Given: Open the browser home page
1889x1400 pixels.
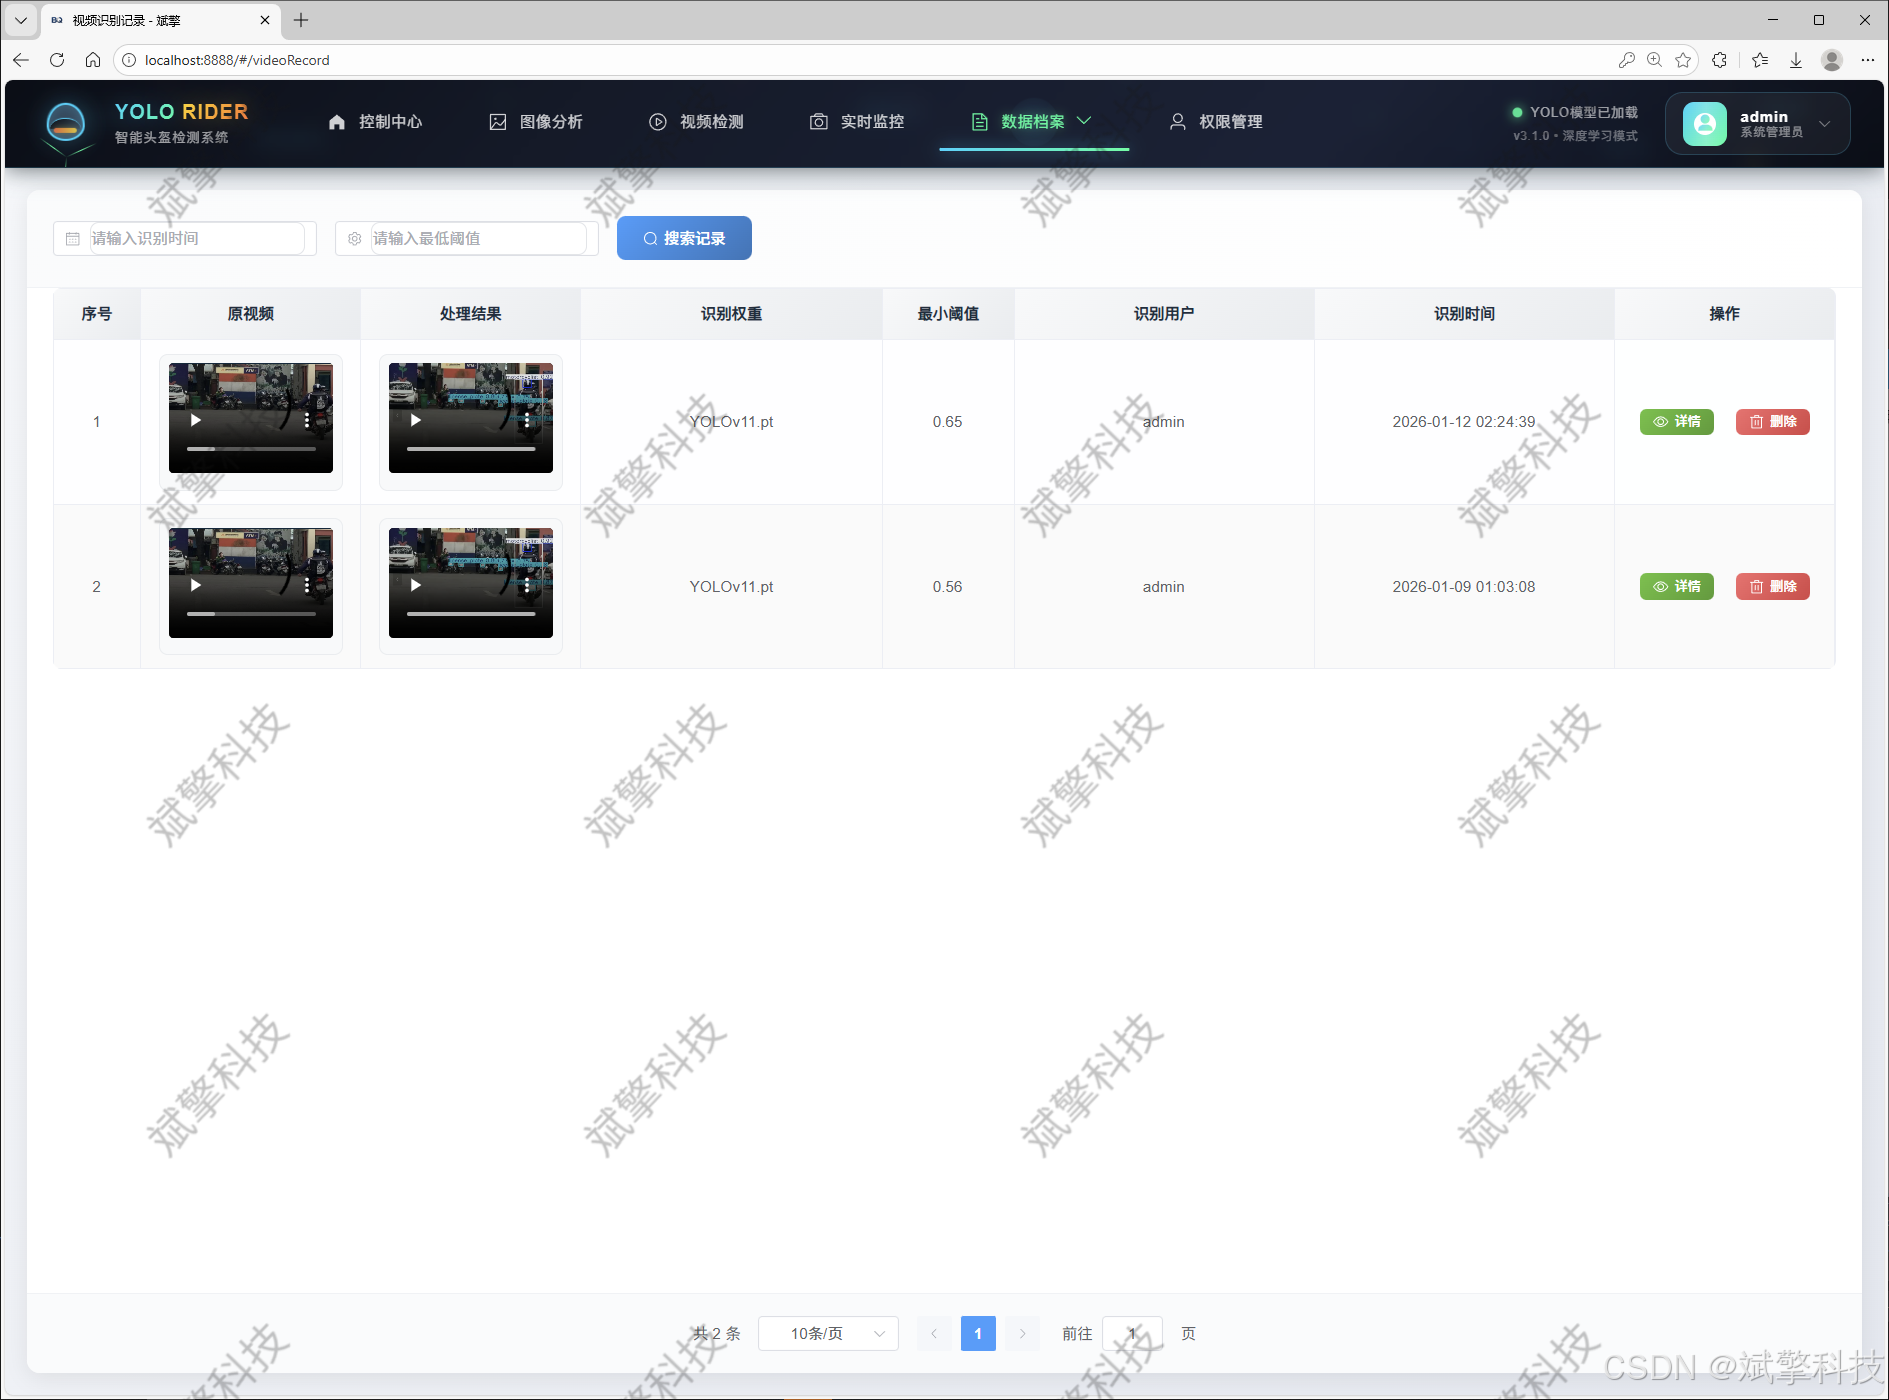Looking at the screenshot, I should pyautogui.click(x=93, y=60).
